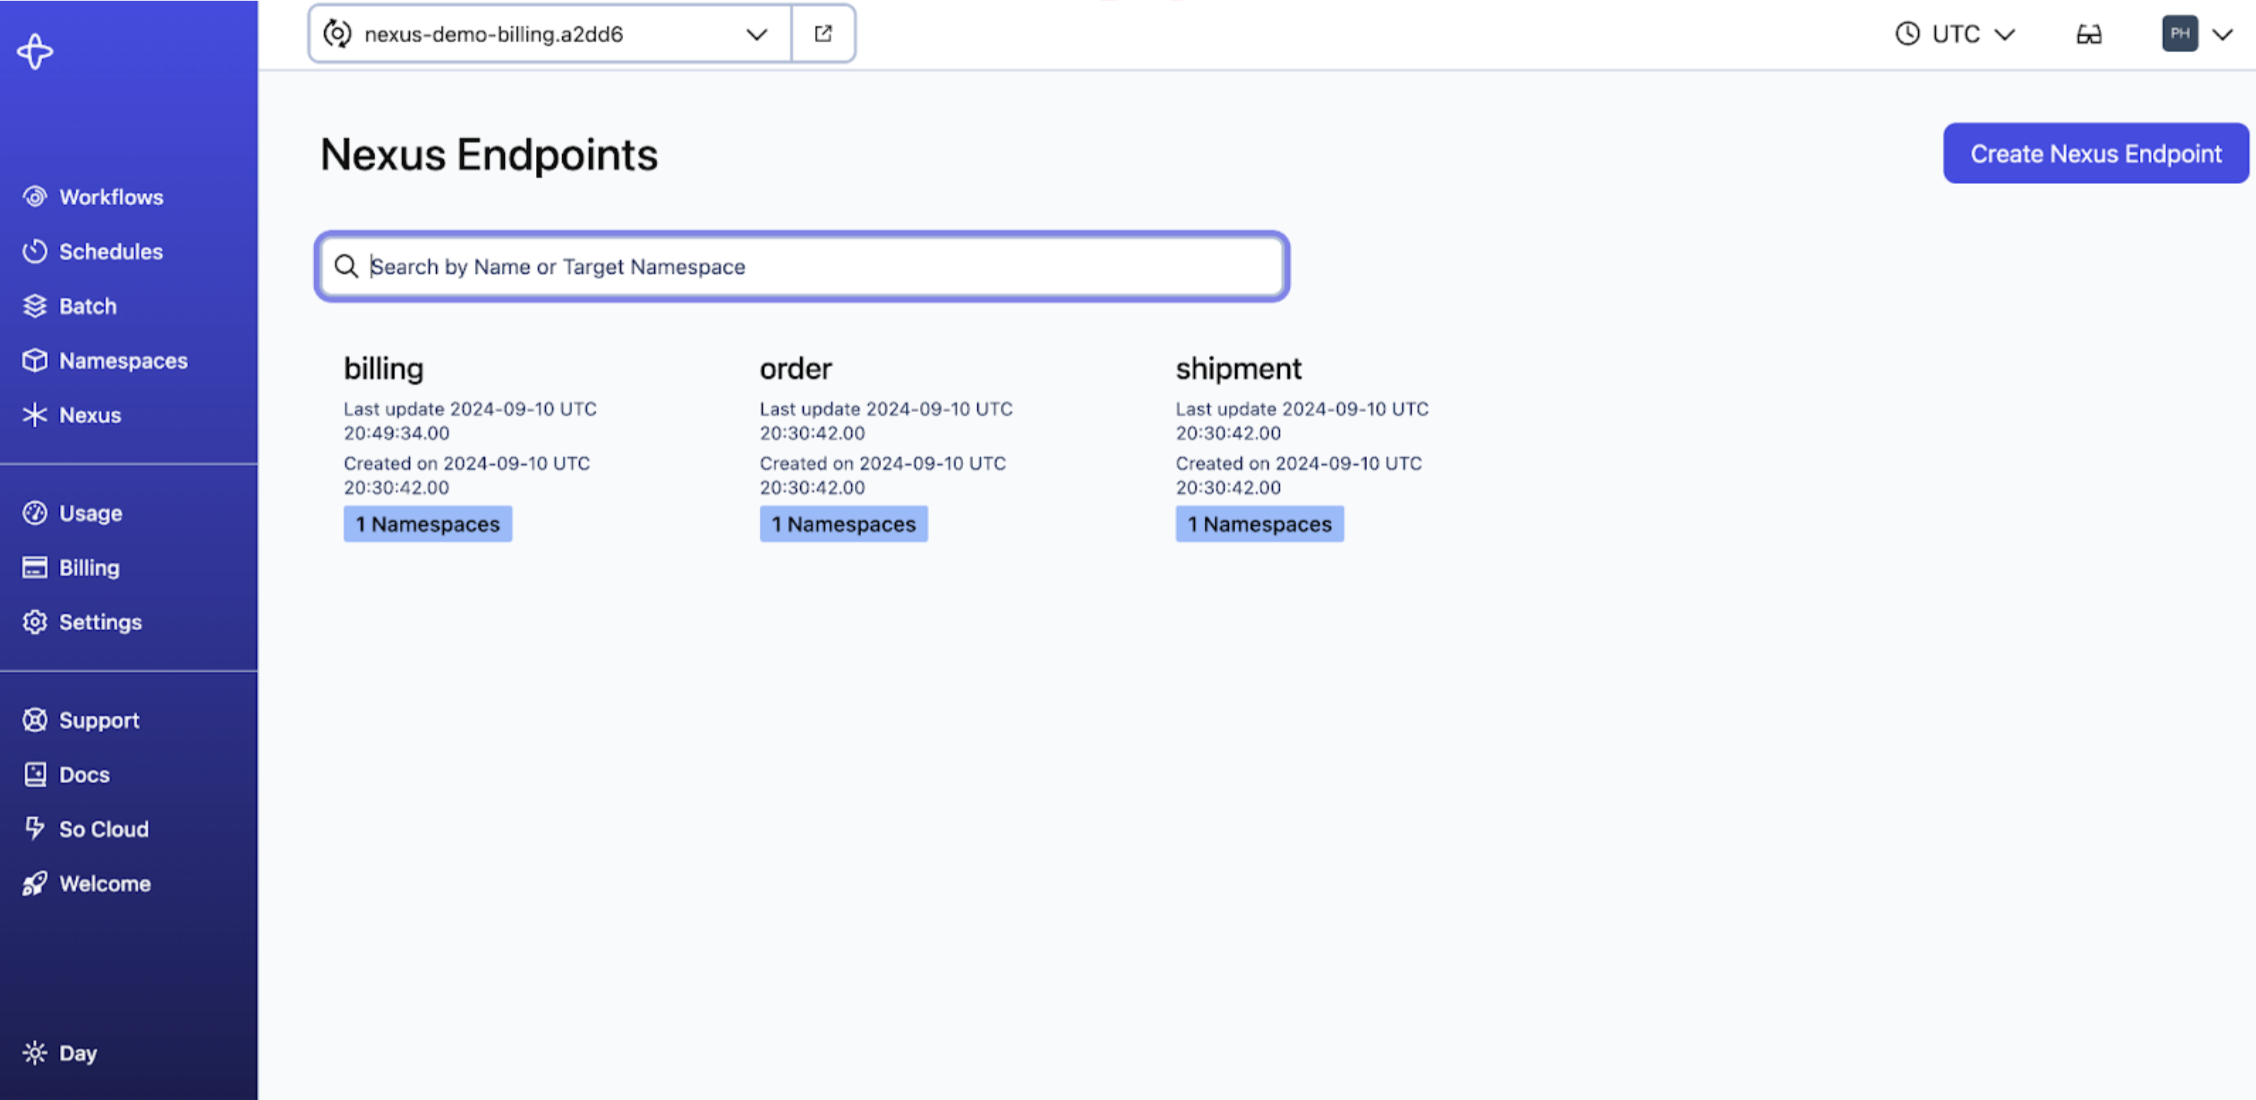The width and height of the screenshot is (2256, 1100).
Task: Navigate to Batch icon
Action: (x=33, y=305)
